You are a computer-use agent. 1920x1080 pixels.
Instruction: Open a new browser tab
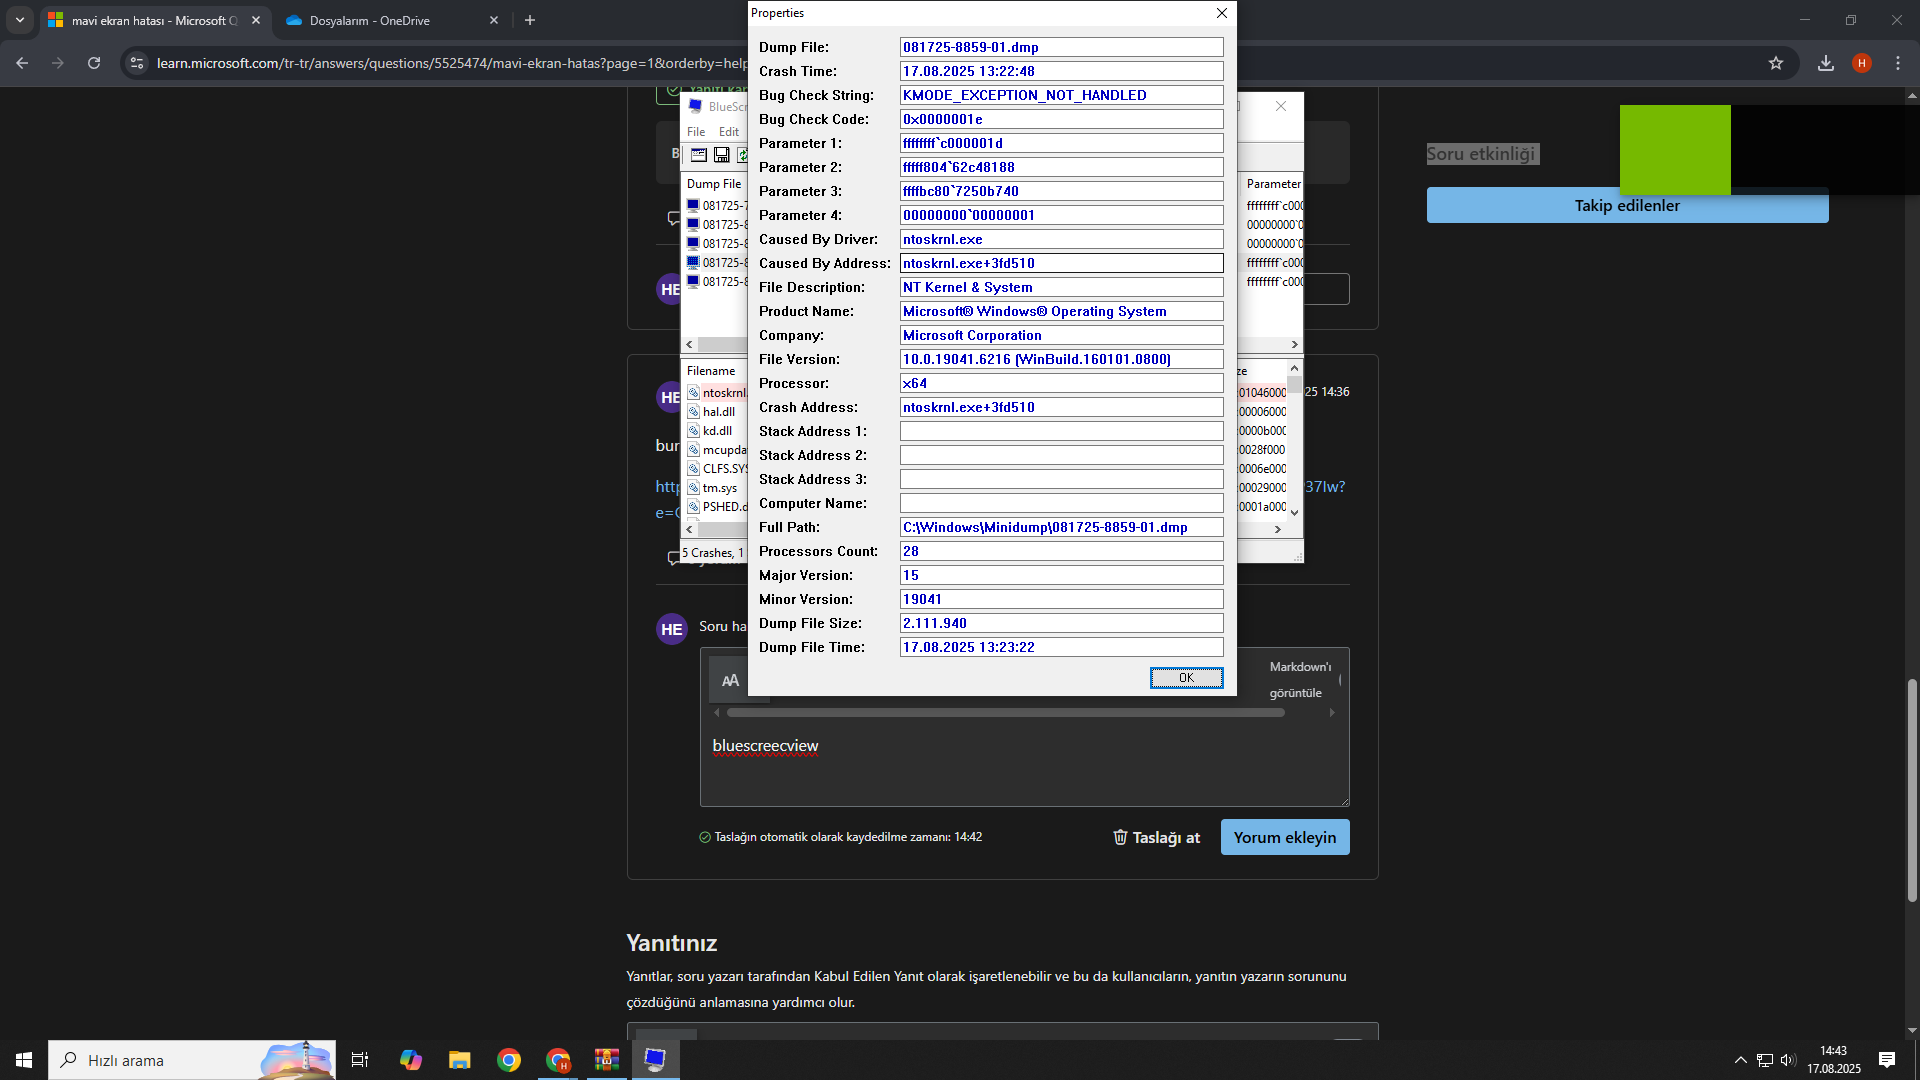point(530,20)
